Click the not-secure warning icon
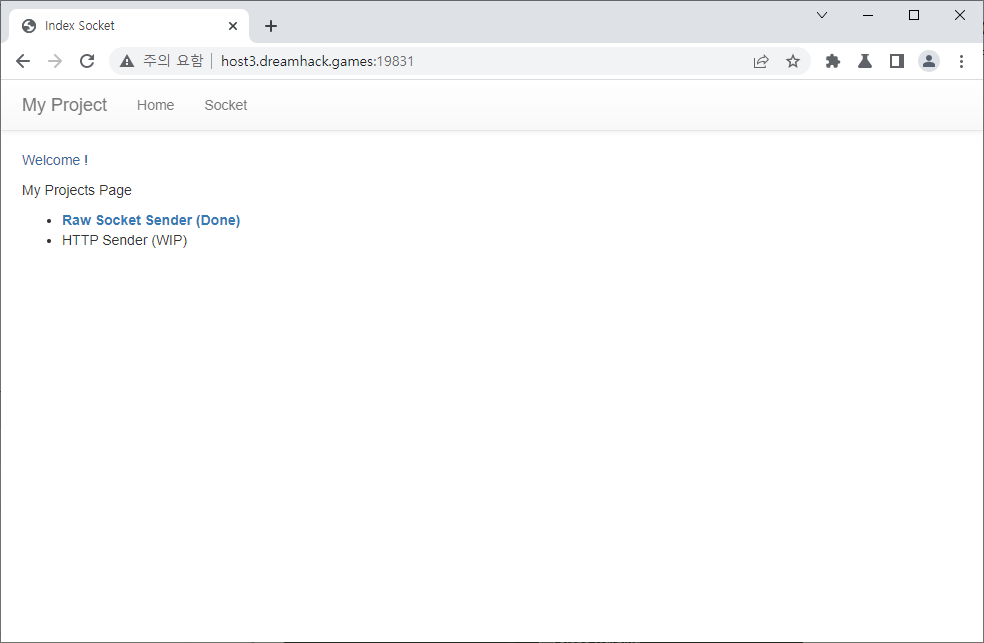 127,61
